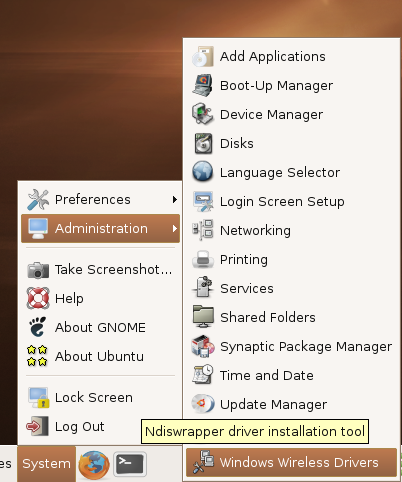402x482 pixels.
Task: Launch Firefox from the panel icon
Action: coord(94,464)
